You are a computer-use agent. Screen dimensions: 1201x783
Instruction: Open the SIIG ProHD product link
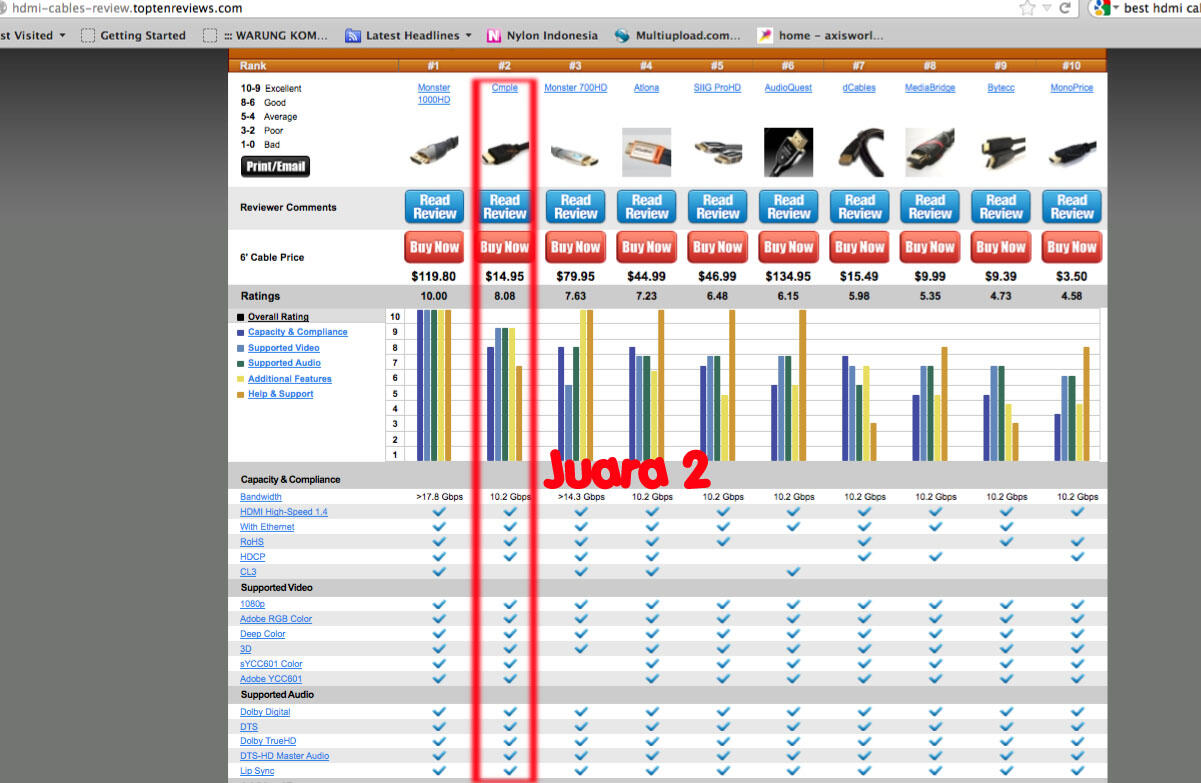pyautogui.click(x=717, y=88)
